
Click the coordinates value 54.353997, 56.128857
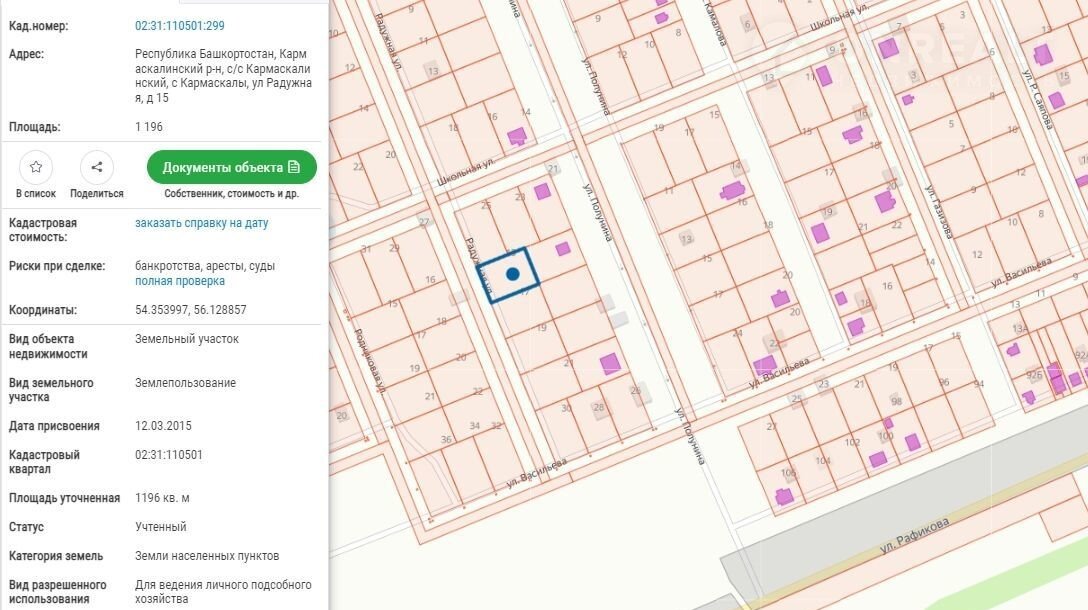[190, 310]
